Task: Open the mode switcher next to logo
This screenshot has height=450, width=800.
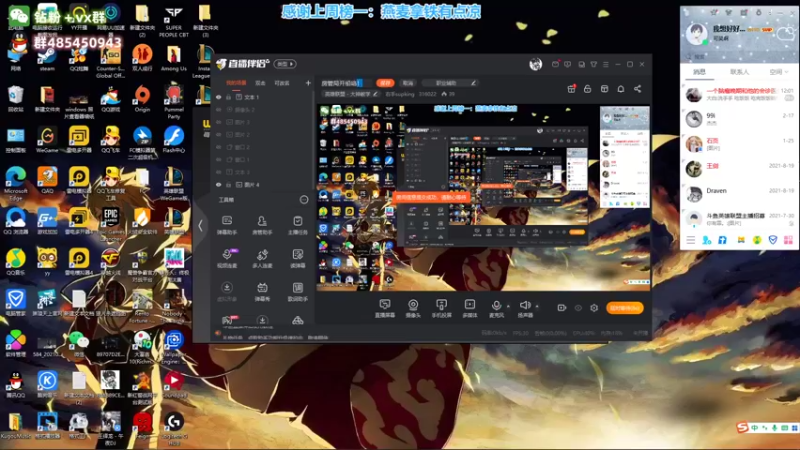Action: (285, 64)
